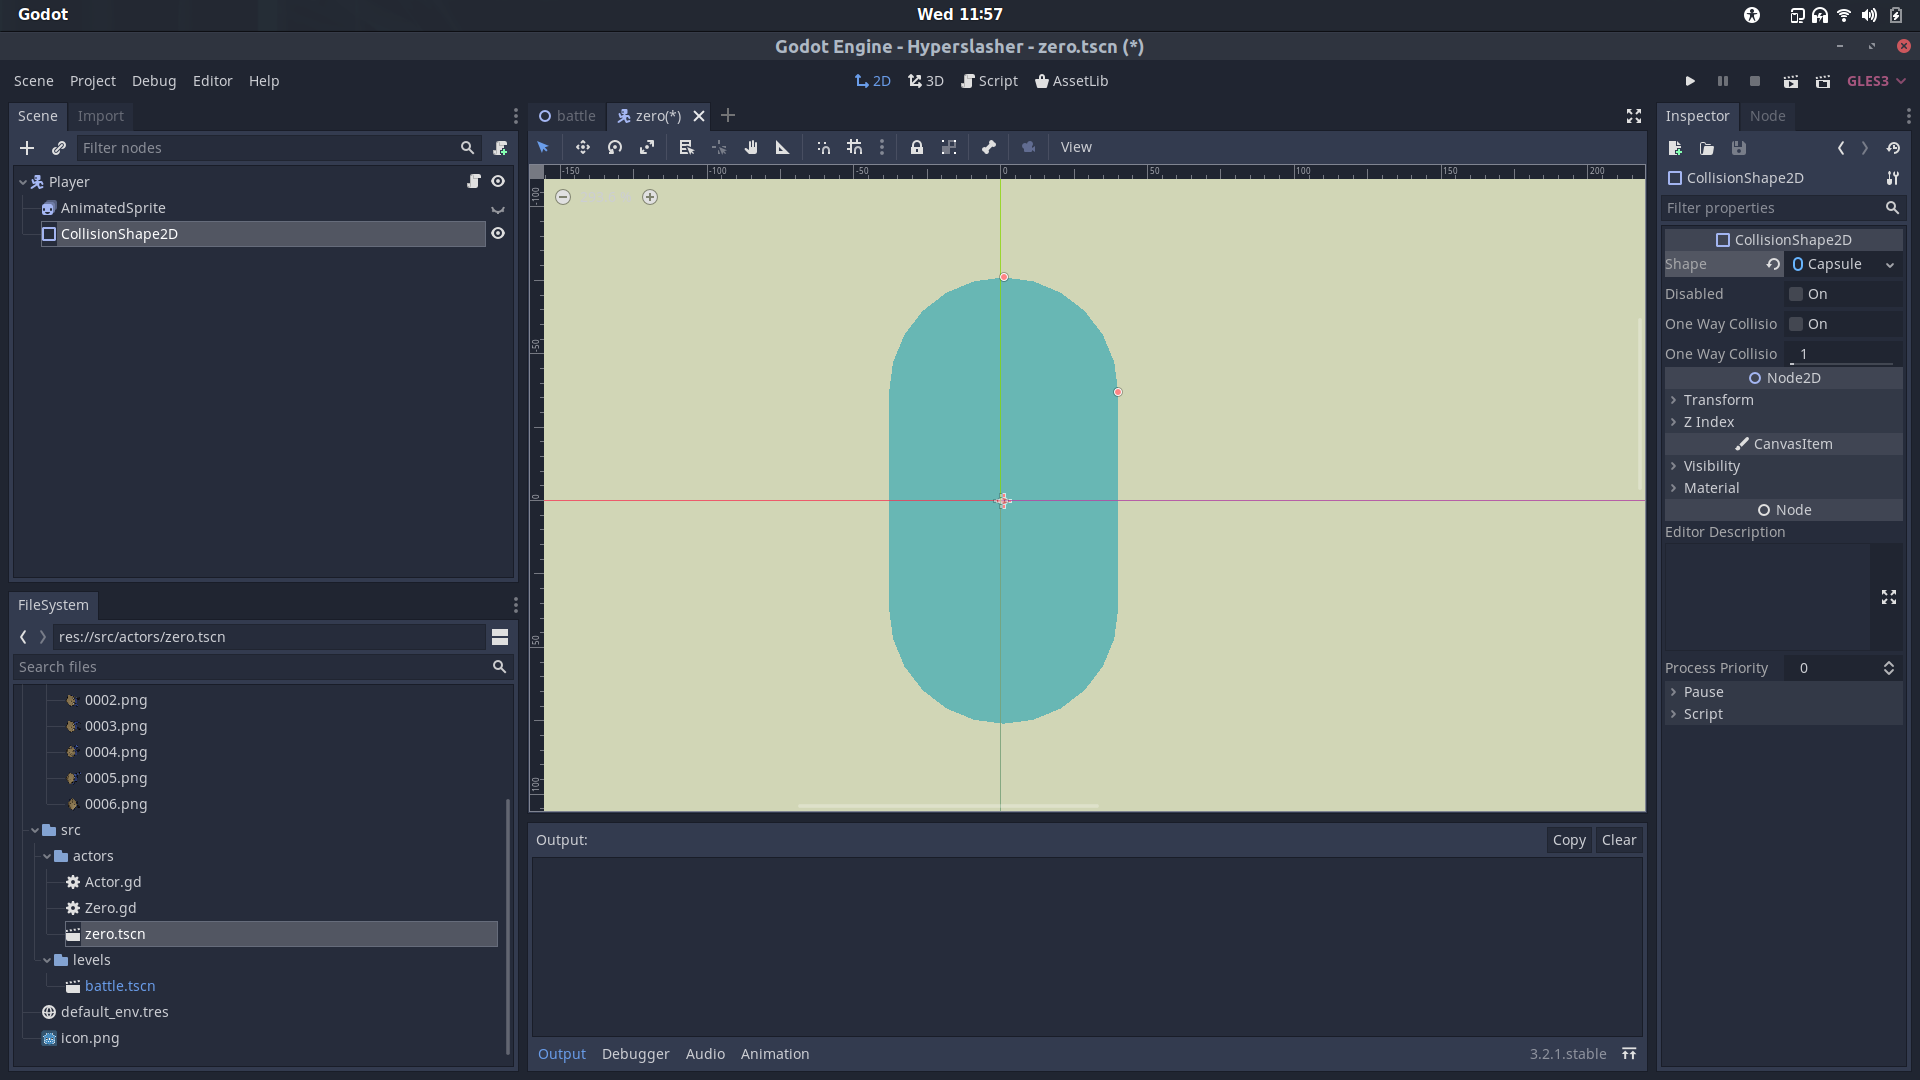Select the Move Mode tool

click(x=584, y=147)
